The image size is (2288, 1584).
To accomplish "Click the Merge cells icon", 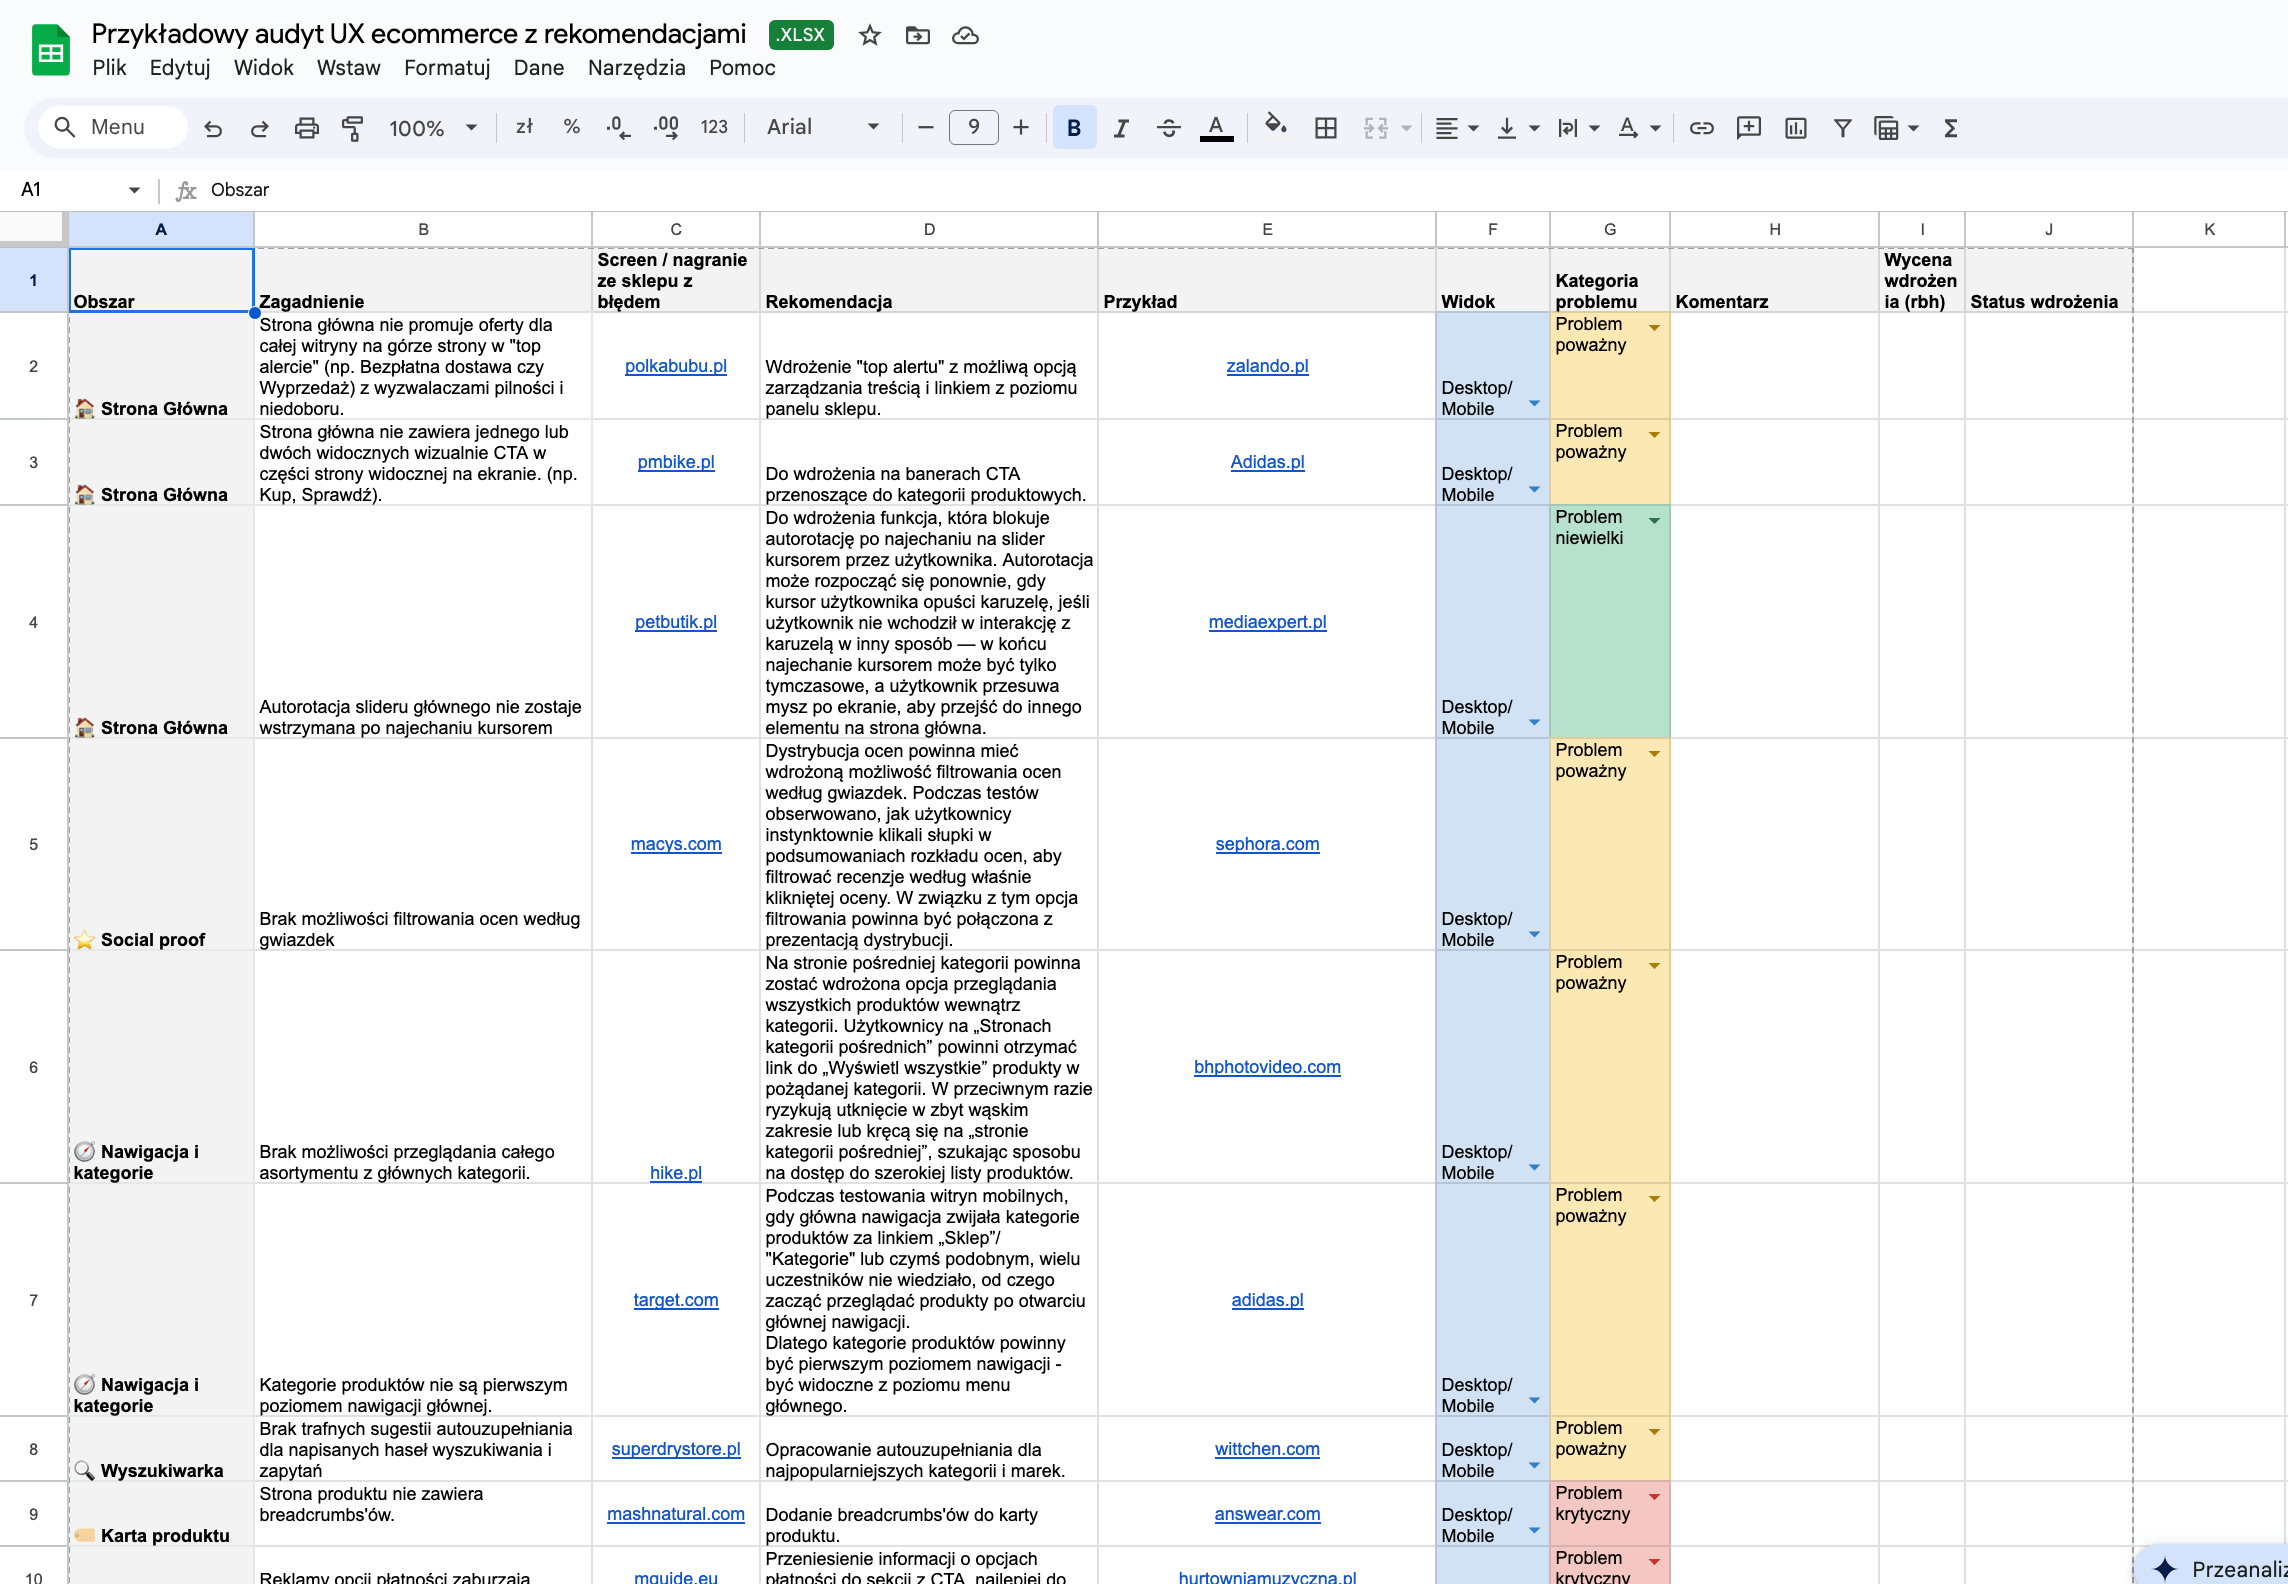I will [x=1376, y=128].
